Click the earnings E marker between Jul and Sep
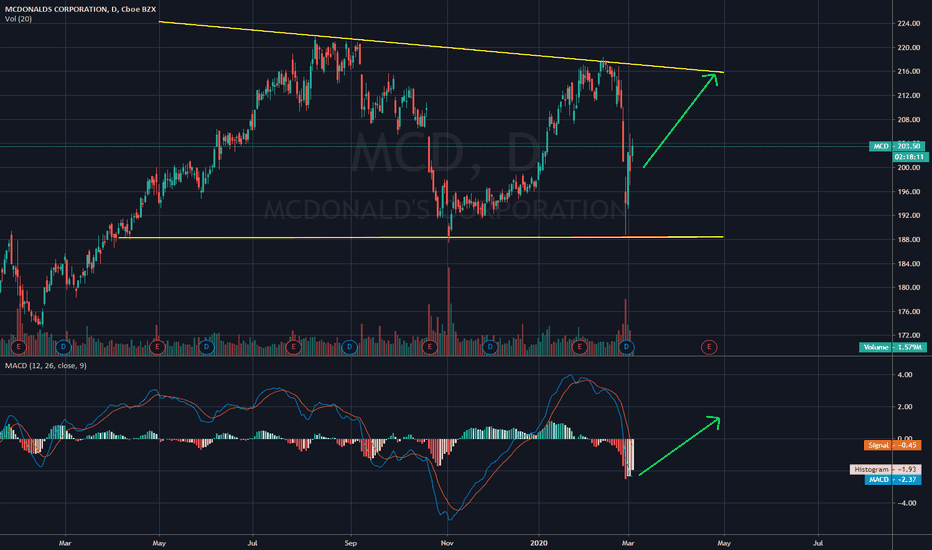The image size is (932, 550). (293, 347)
